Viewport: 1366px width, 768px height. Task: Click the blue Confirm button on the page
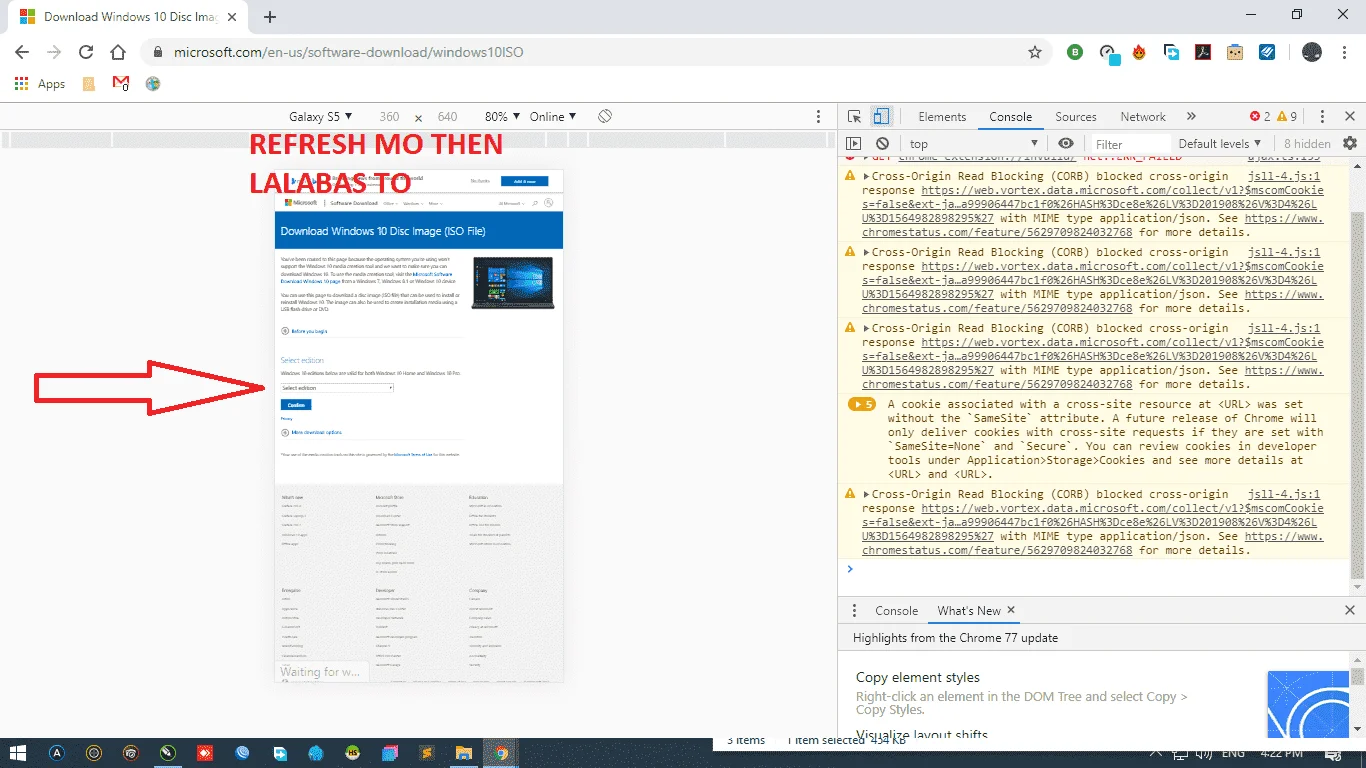coord(296,405)
